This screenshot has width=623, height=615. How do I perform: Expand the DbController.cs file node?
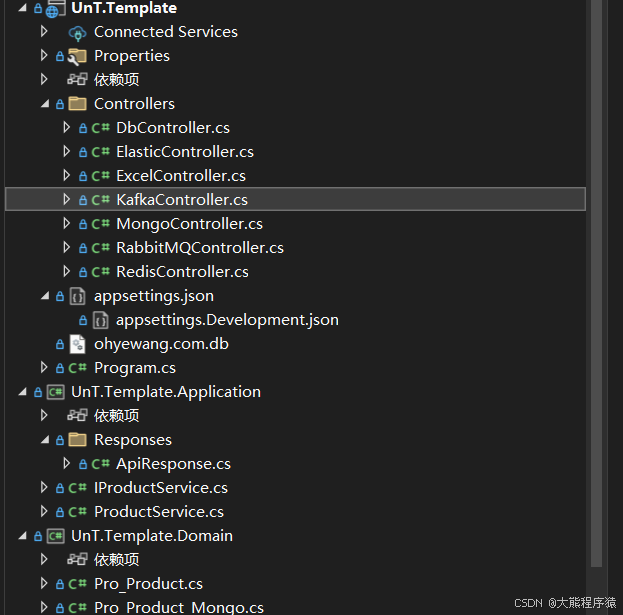coord(67,128)
